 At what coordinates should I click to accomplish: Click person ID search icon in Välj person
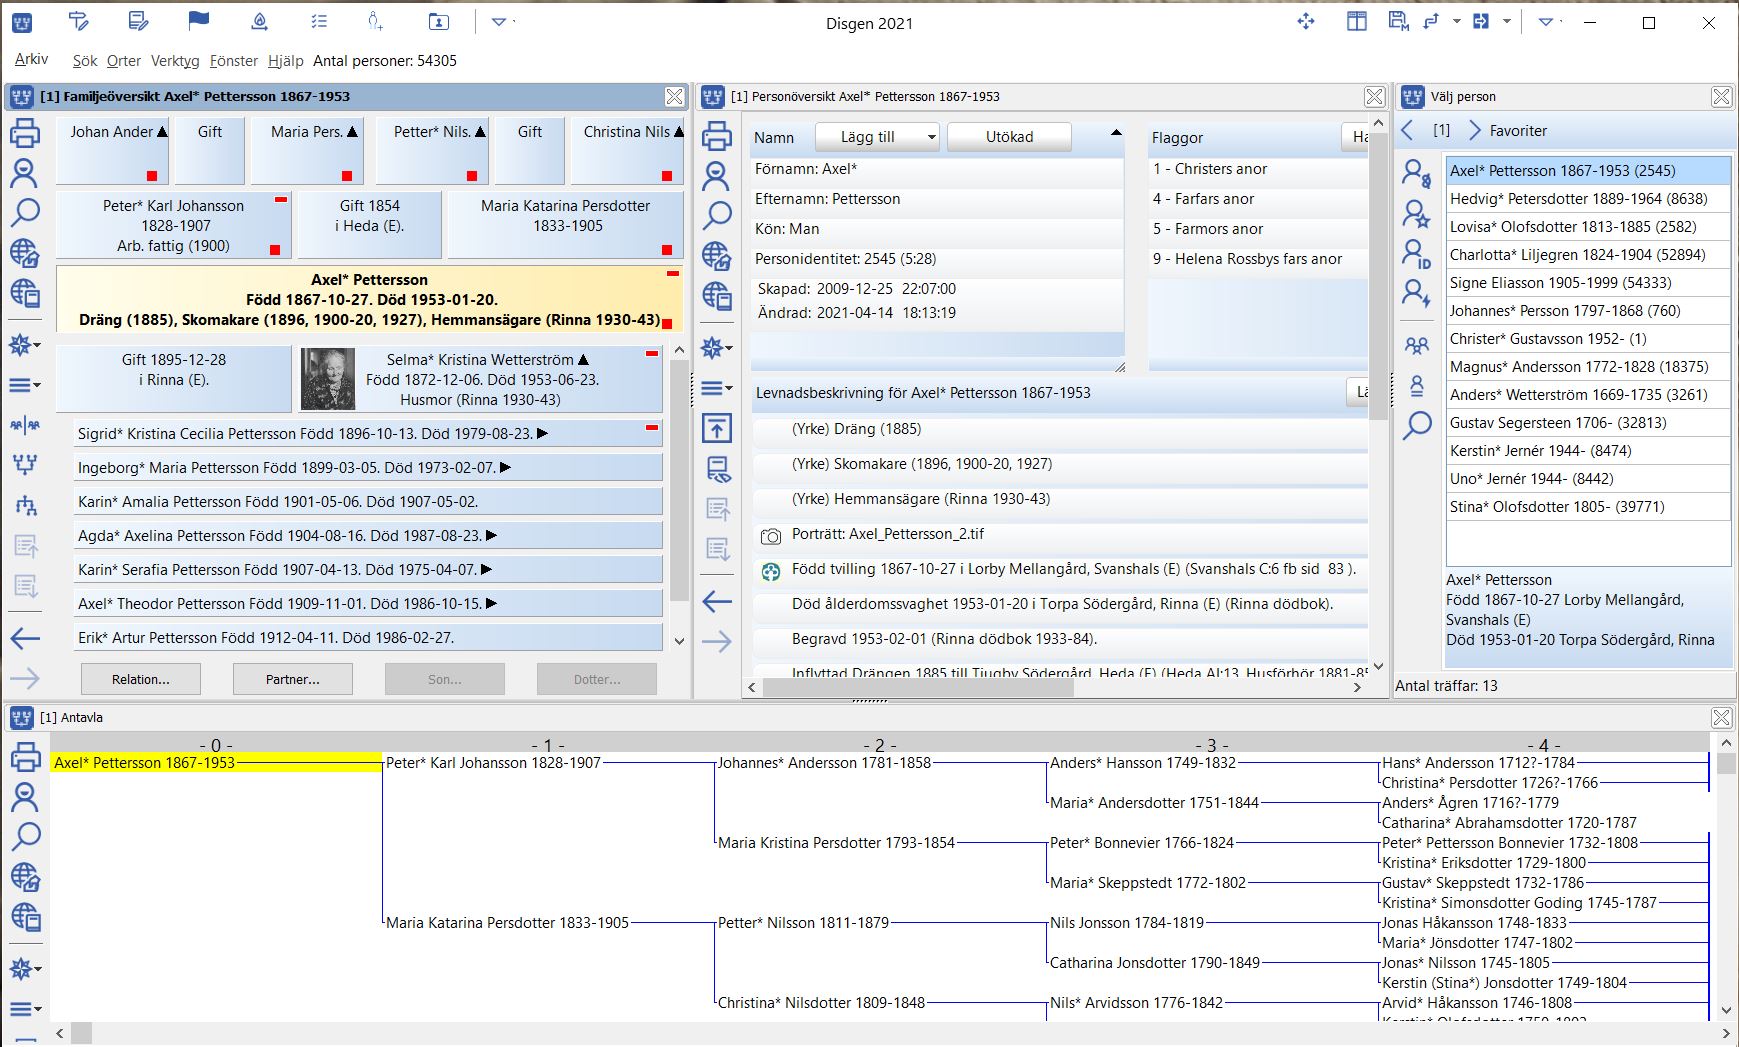point(1416,254)
